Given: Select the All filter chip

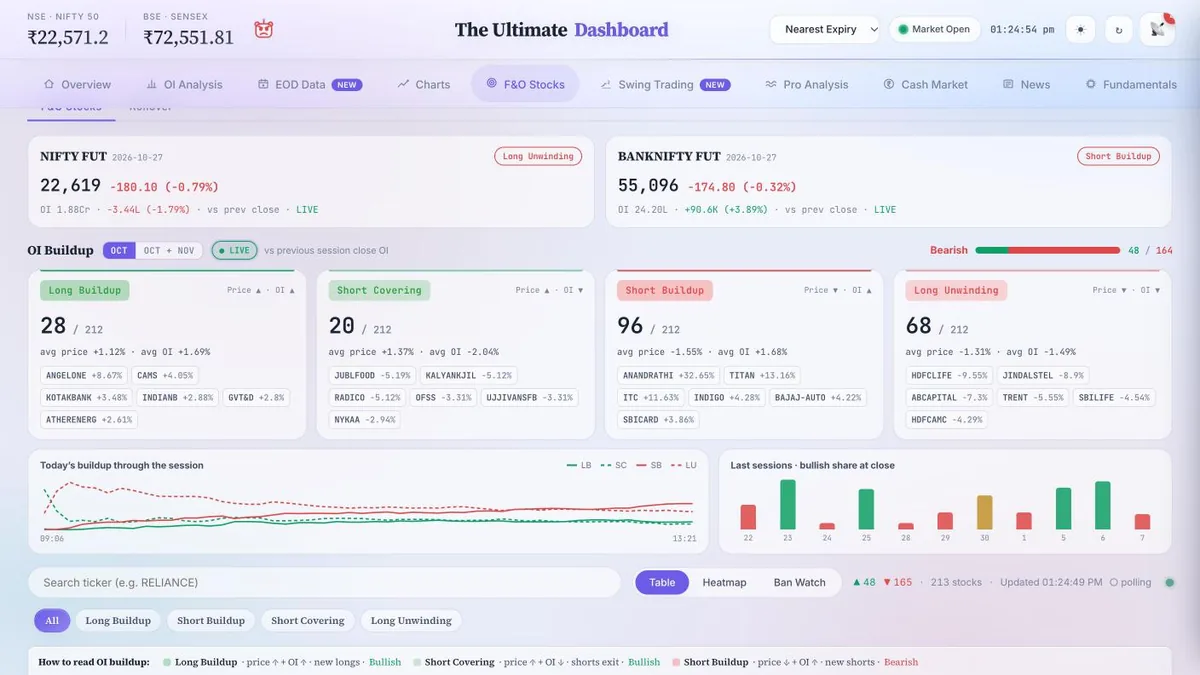Looking at the screenshot, I should coord(52,621).
